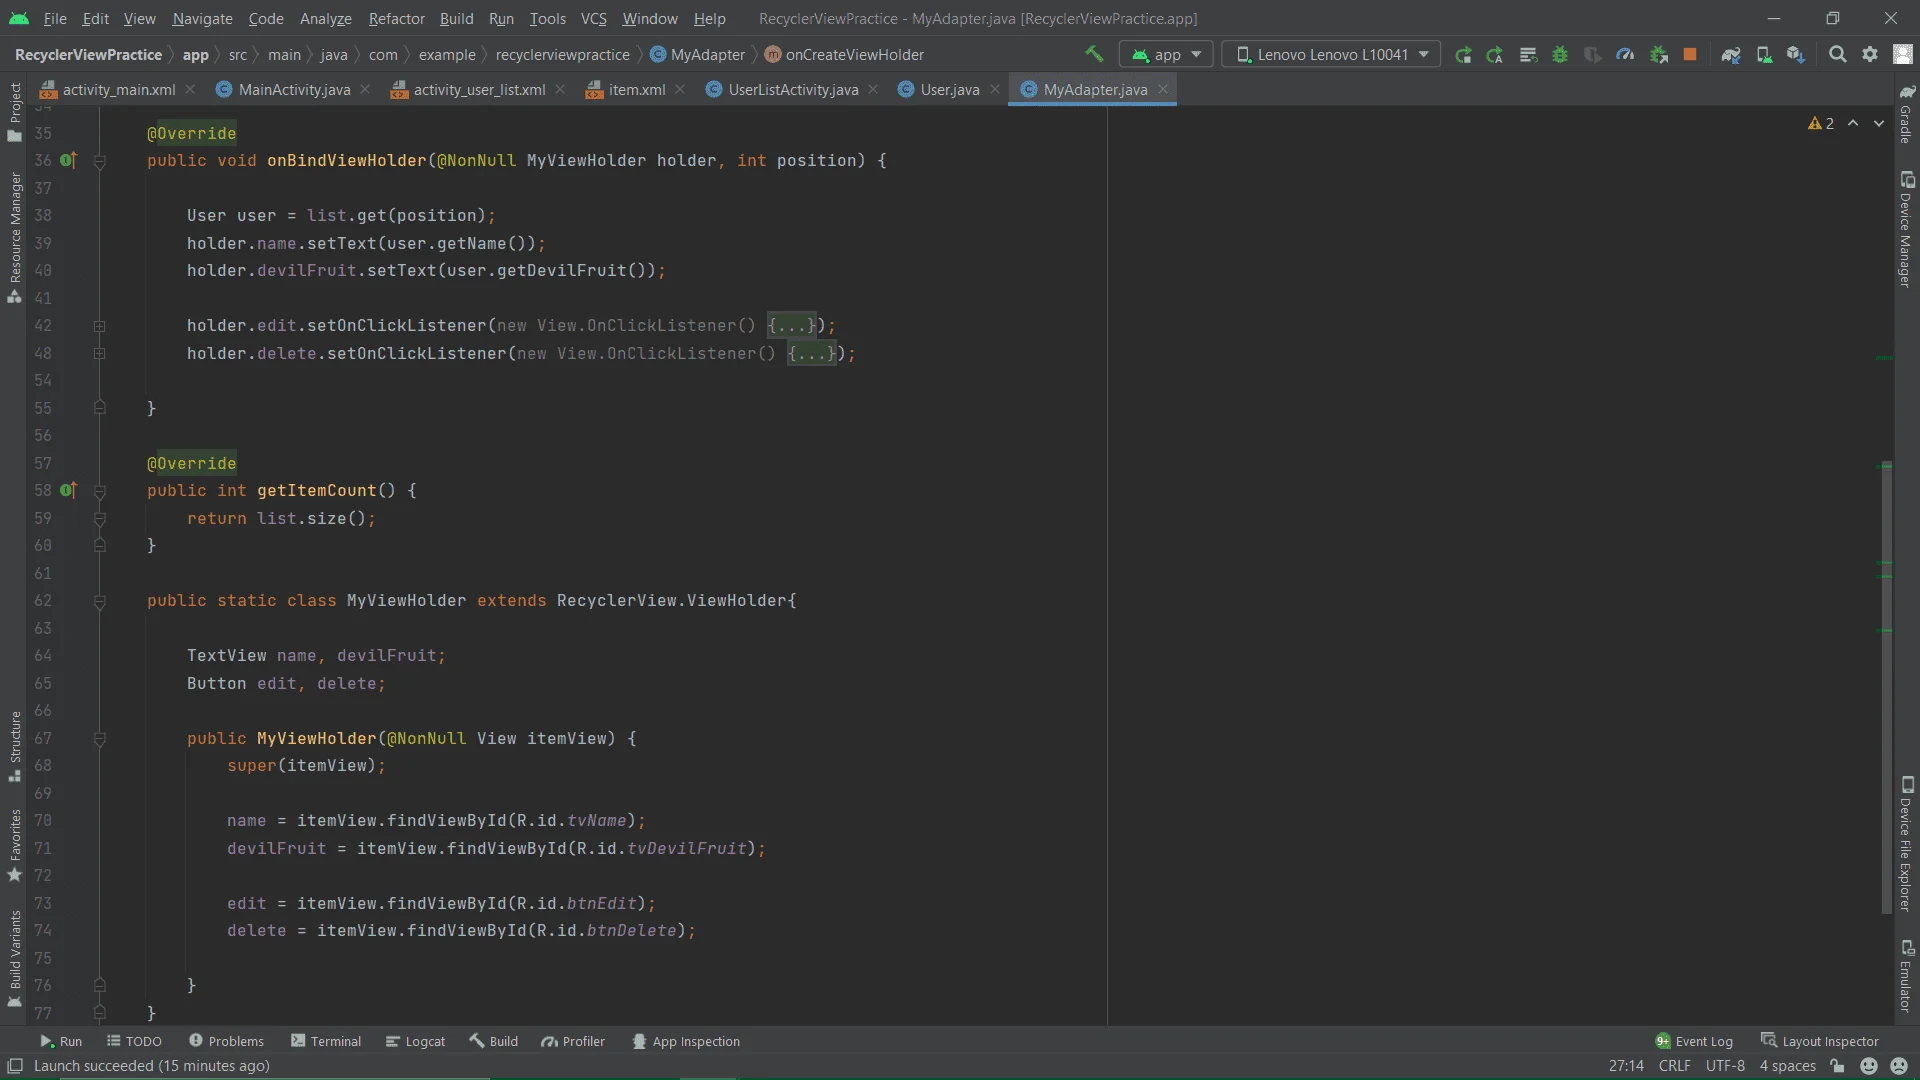This screenshot has width=1920, height=1080.
Task: Attach Debugger to Android Process icon
Action: coord(1658,54)
